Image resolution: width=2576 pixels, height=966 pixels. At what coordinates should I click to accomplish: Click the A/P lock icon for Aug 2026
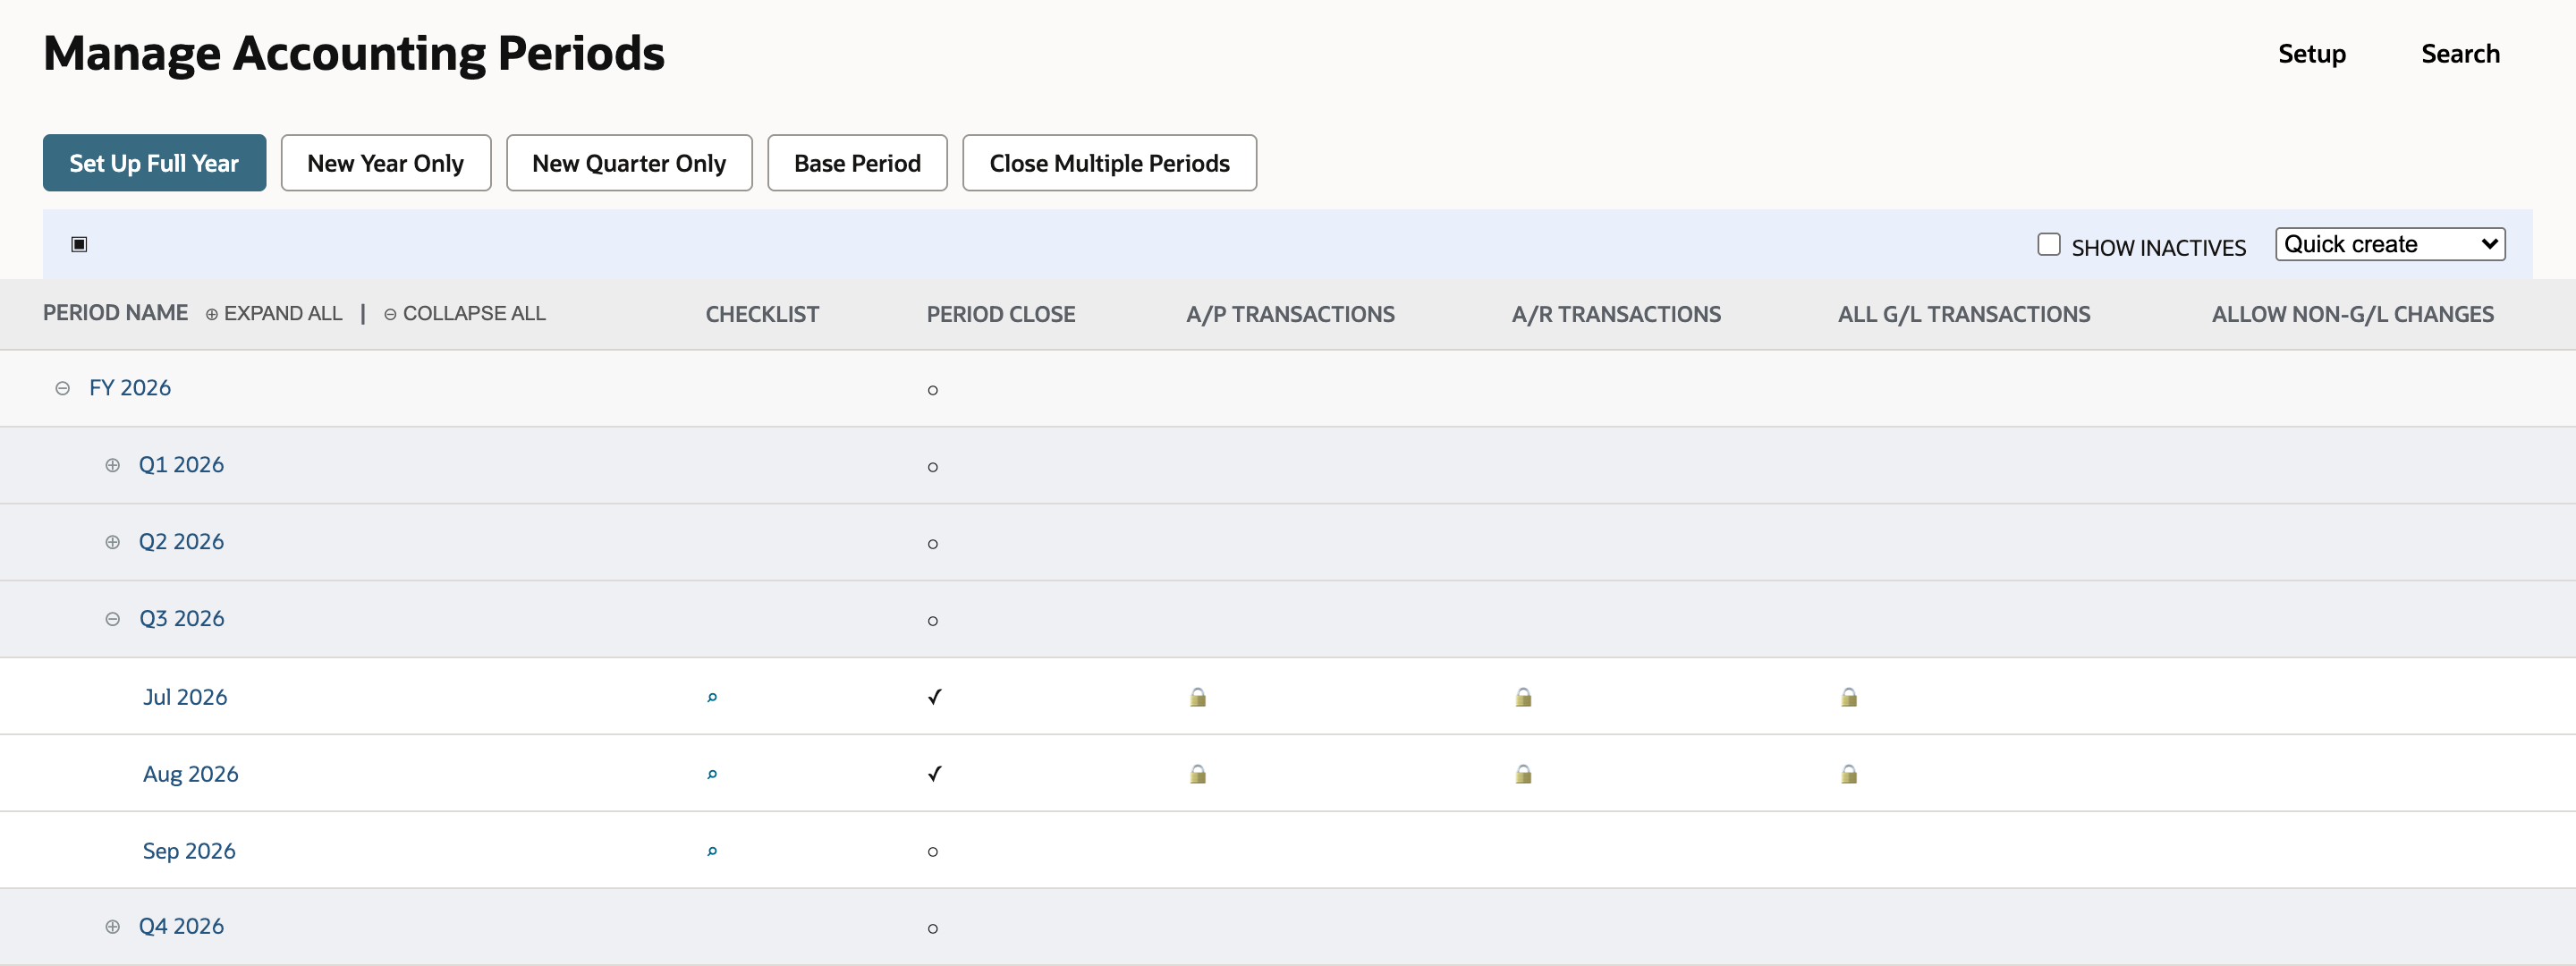point(1197,774)
